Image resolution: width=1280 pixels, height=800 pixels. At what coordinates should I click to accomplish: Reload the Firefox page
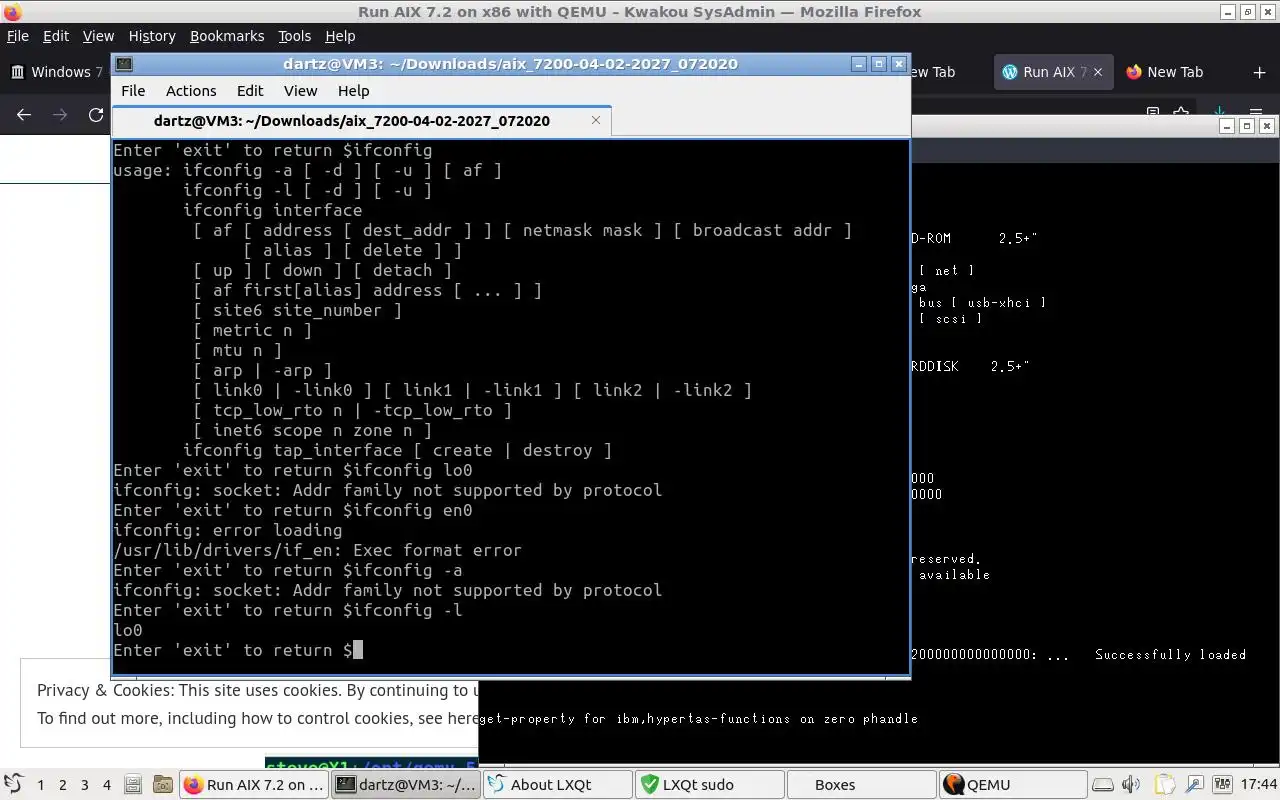click(x=96, y=115)
